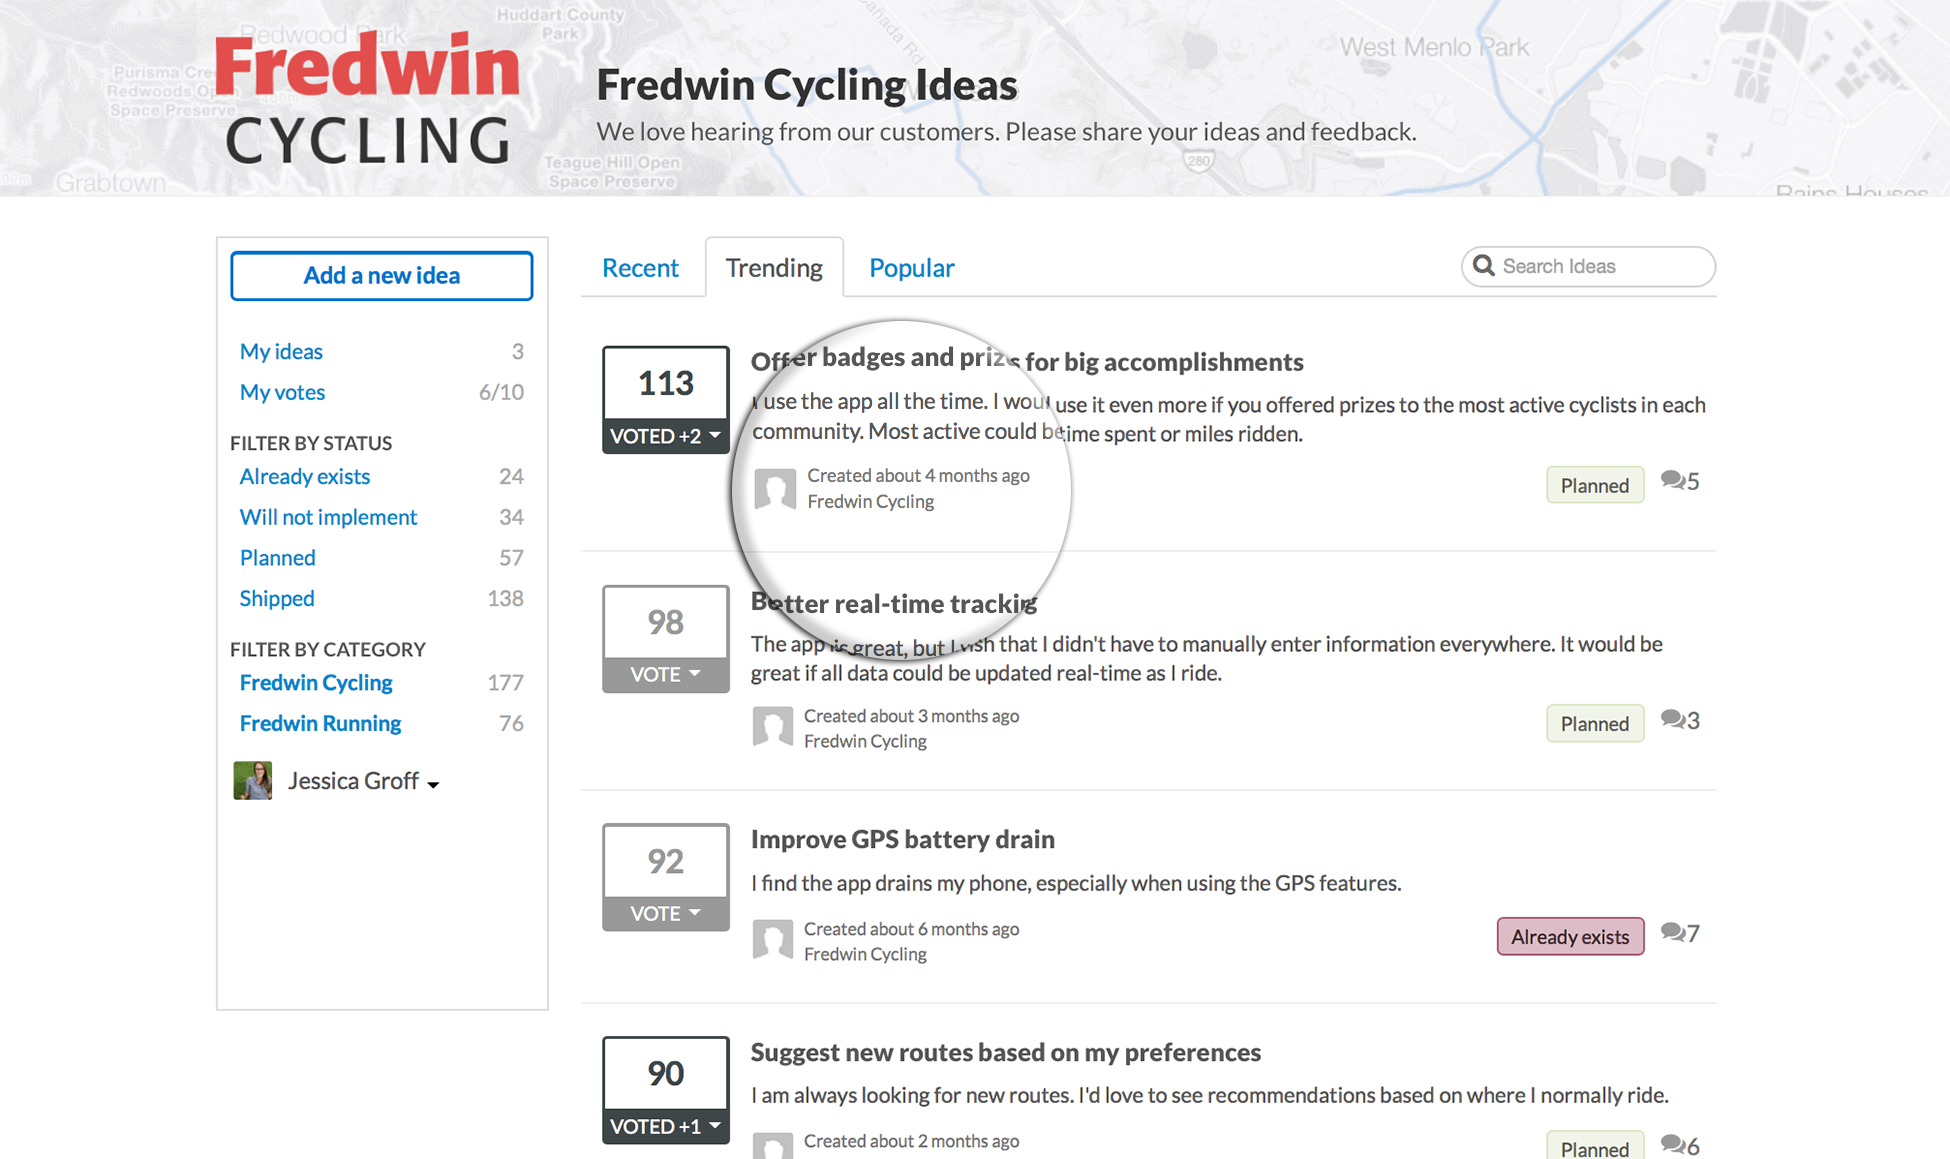Open VOTE dropdown for the 92-vote idea

(666, 913)
